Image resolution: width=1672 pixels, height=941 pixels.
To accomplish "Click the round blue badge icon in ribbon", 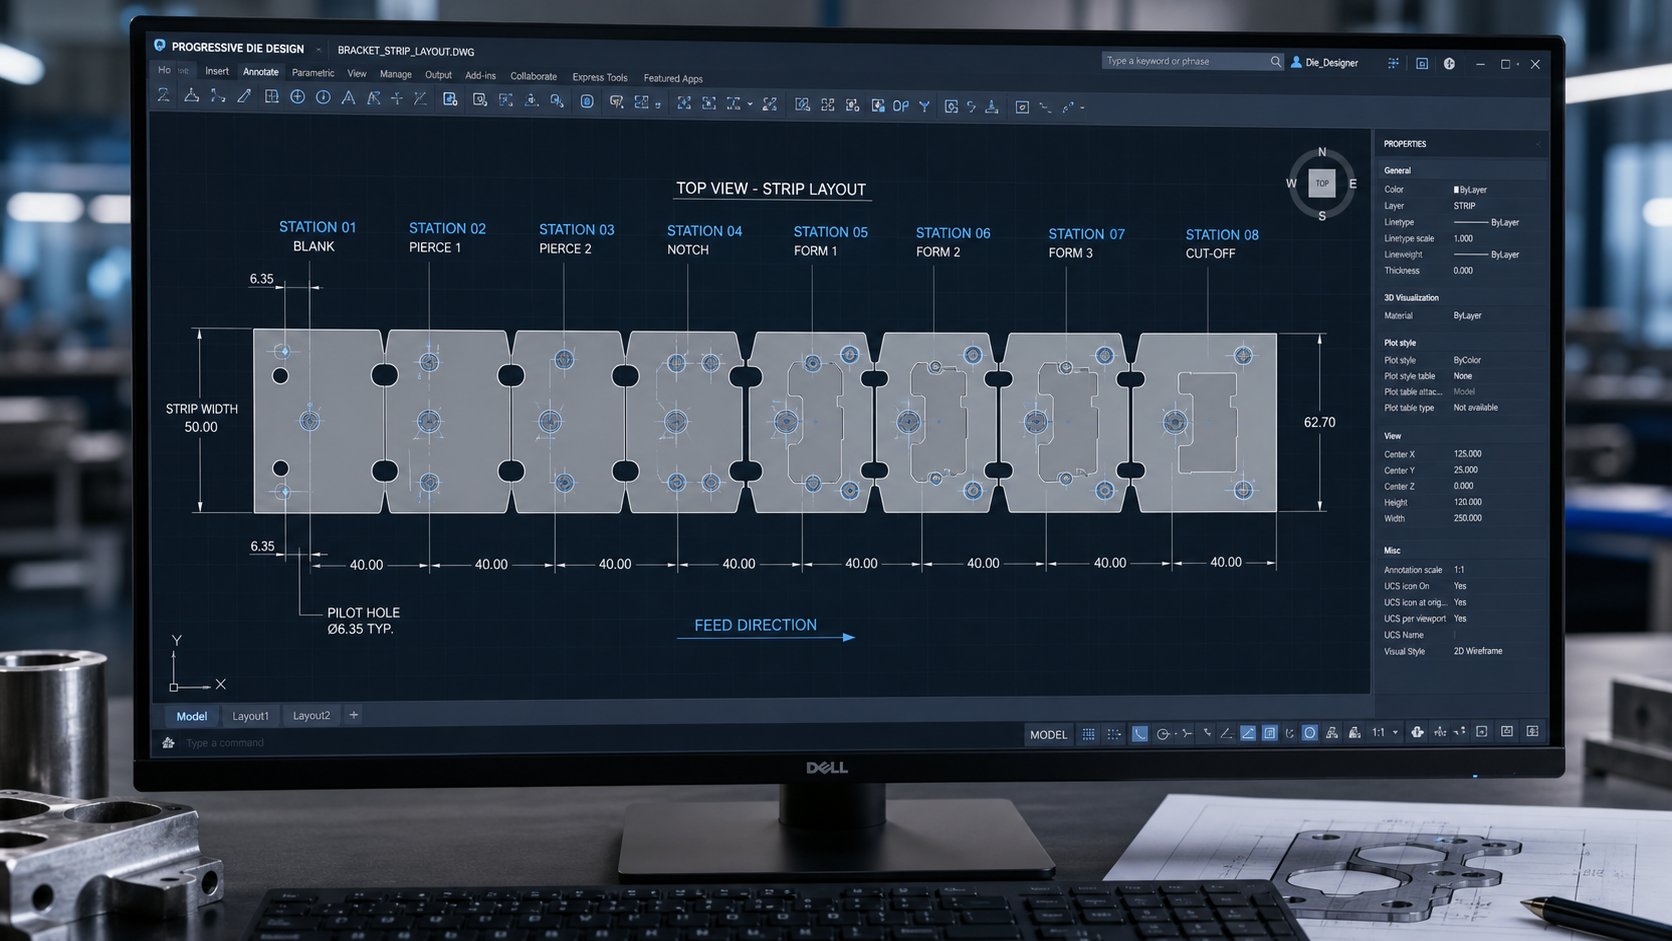I will click(x=587, y=101).
